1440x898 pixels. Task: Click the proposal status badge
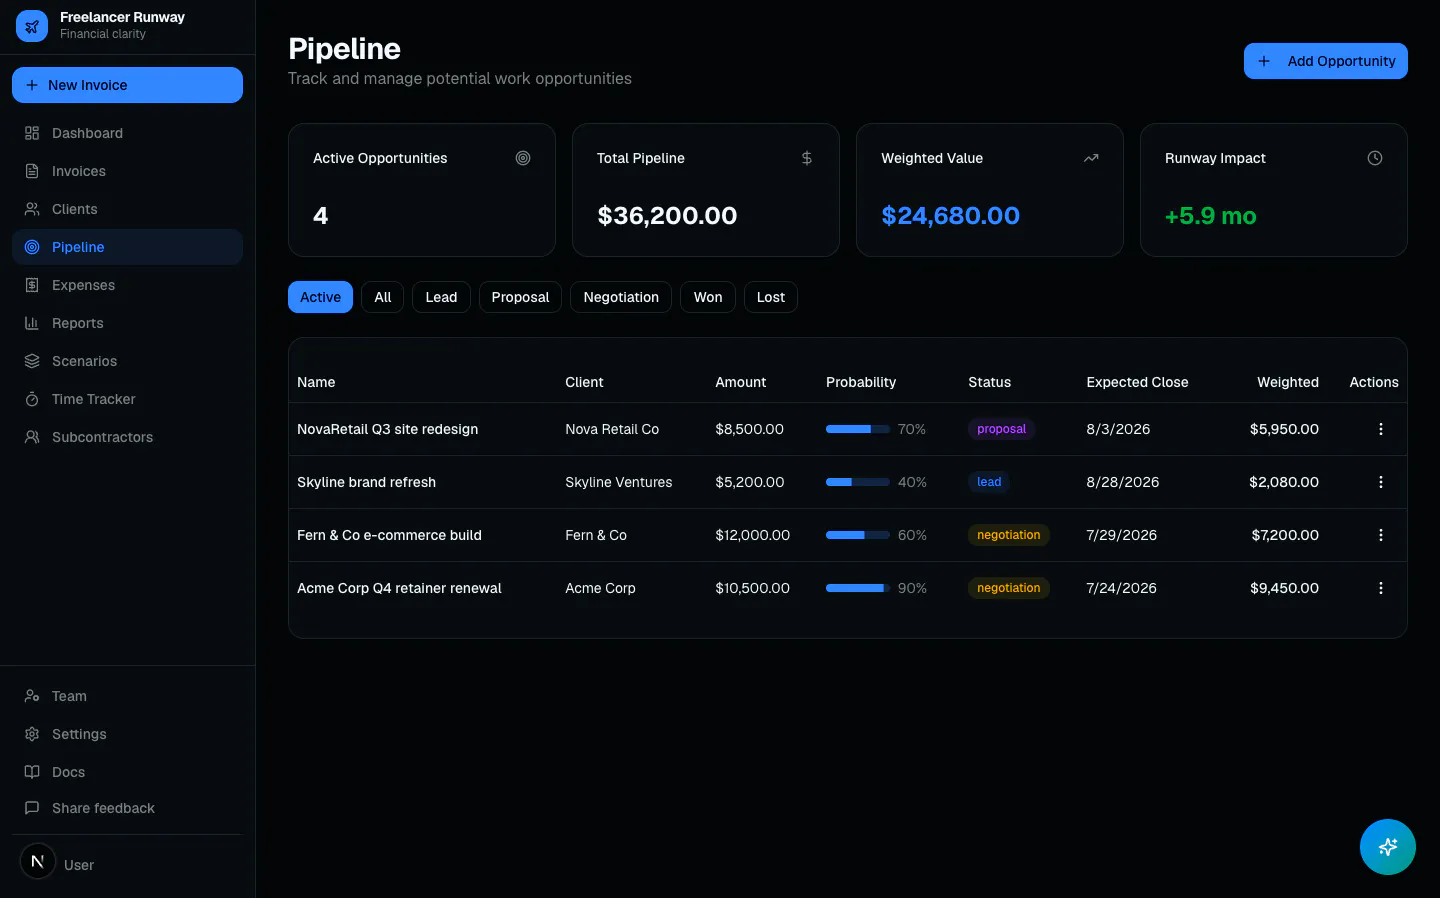point(1001,429)
